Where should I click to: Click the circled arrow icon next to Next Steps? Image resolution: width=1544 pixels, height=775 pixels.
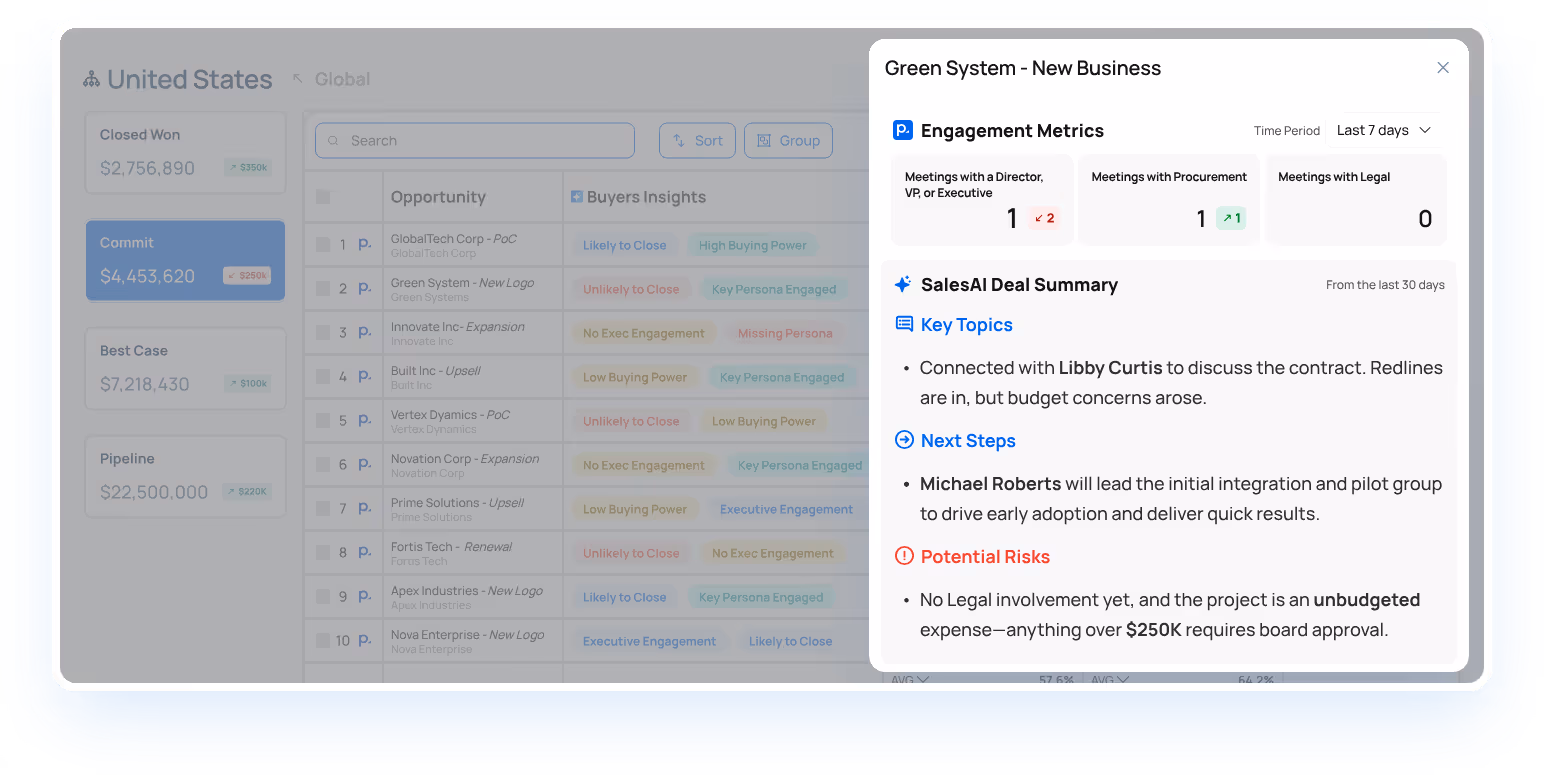pyautogui.click(x=905, y=440)
